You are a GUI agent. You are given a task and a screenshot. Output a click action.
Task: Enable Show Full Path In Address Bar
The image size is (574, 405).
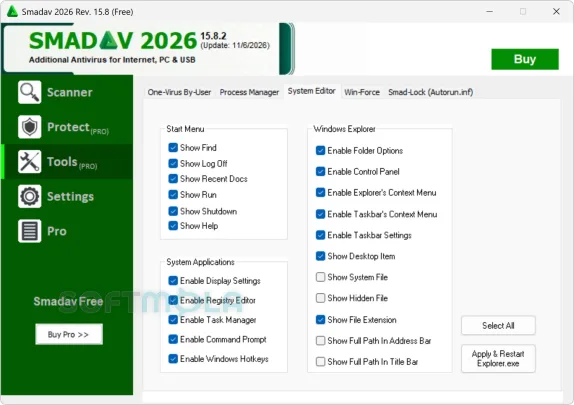tap(320, 341)
